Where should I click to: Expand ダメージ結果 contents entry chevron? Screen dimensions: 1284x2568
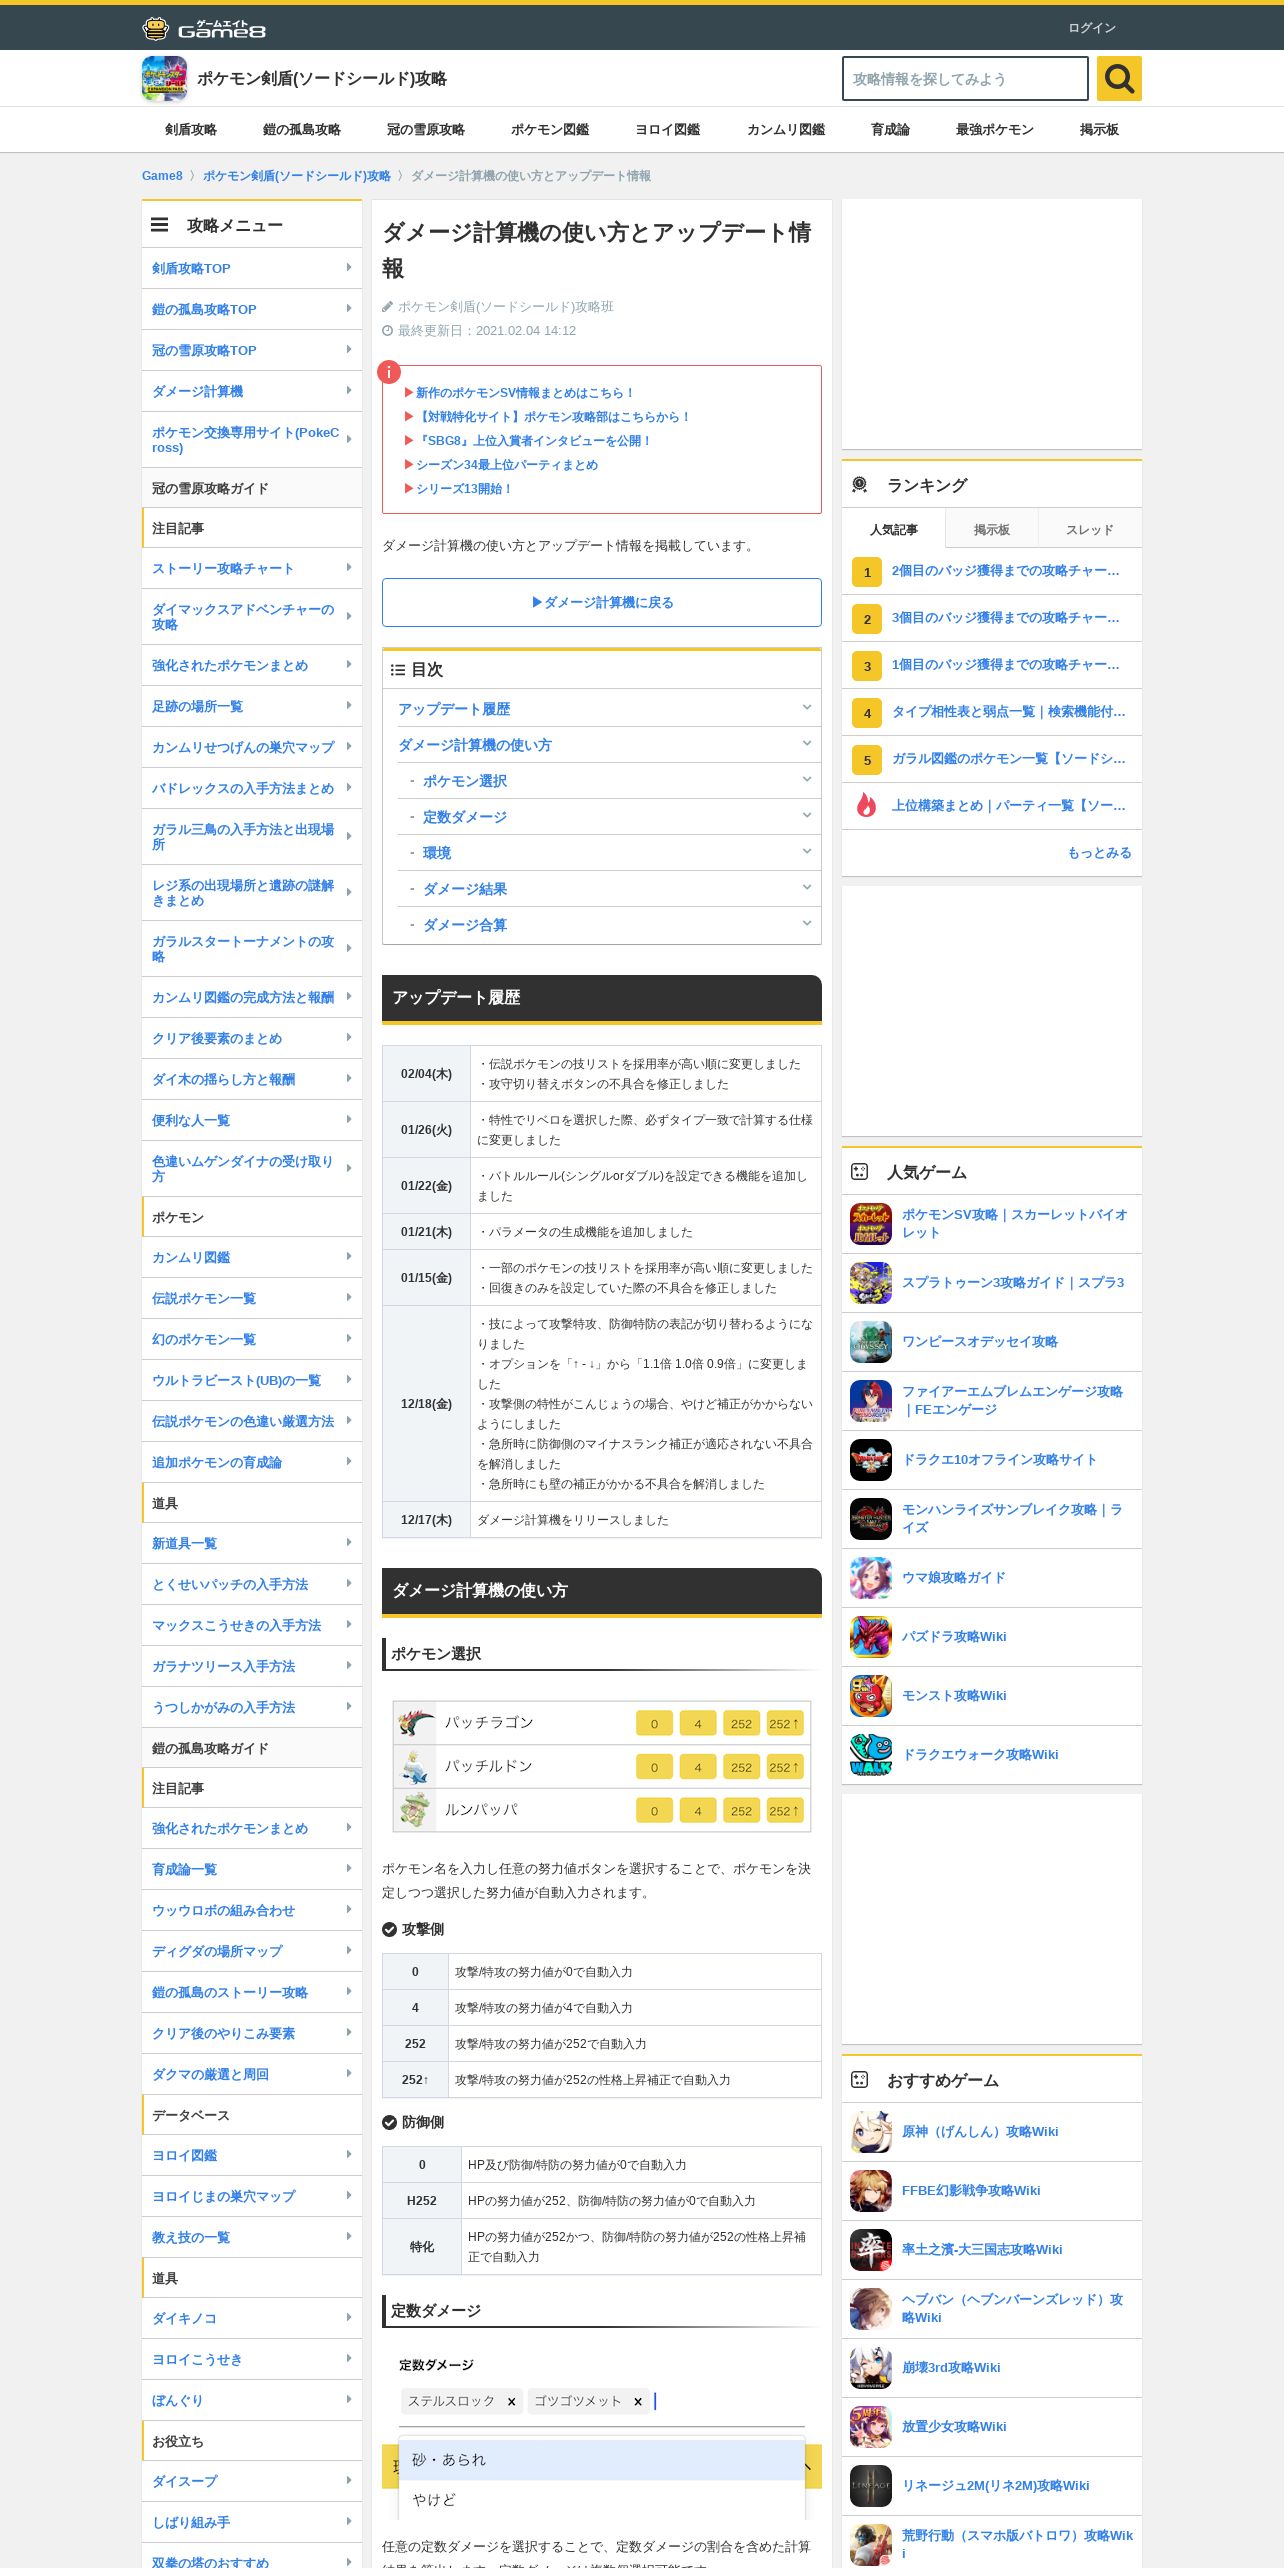[806, 888]
